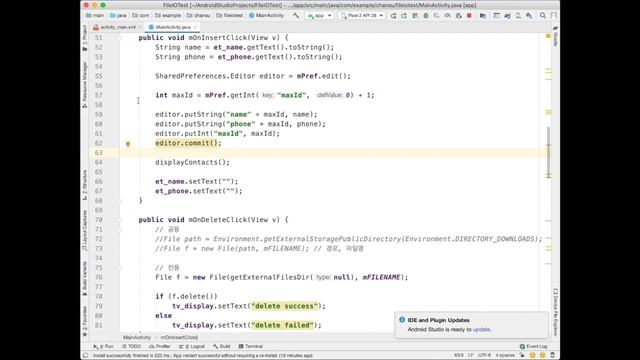Viewport: 640px width, 360px height.
Task: Click the Search Everywhere magnifier icon
Action: pyautogui.click(x=542, y=16)
